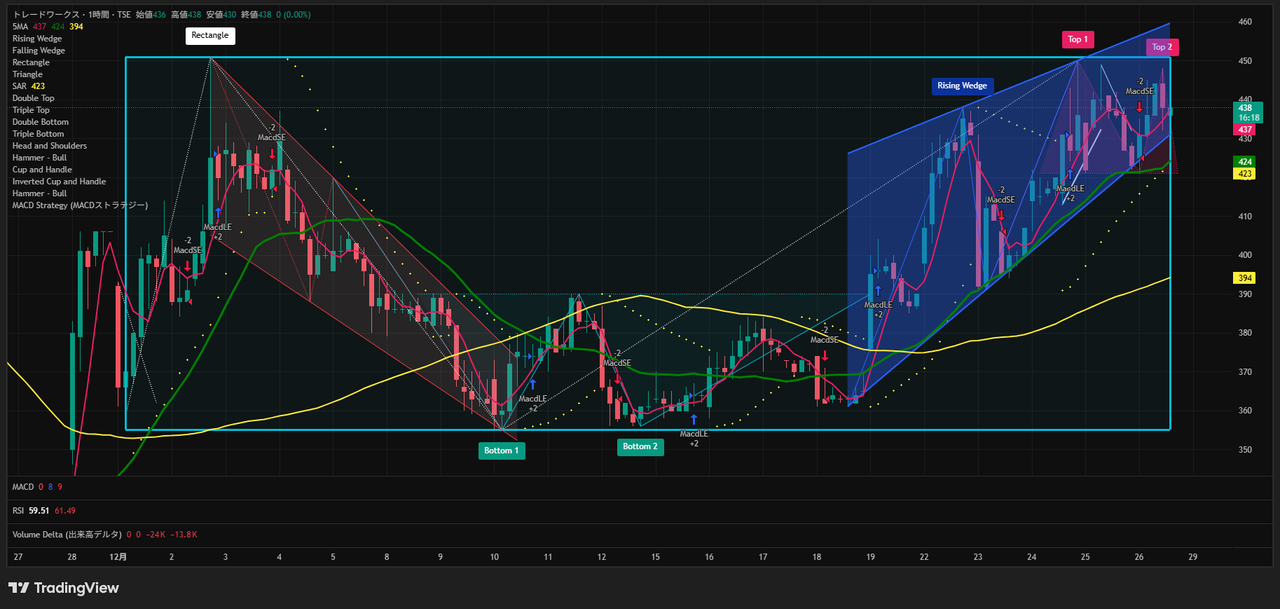This screenshot has width=1280, height=609.
Task: Click the Bottom 1 marker label
Action: coord(501,451)
